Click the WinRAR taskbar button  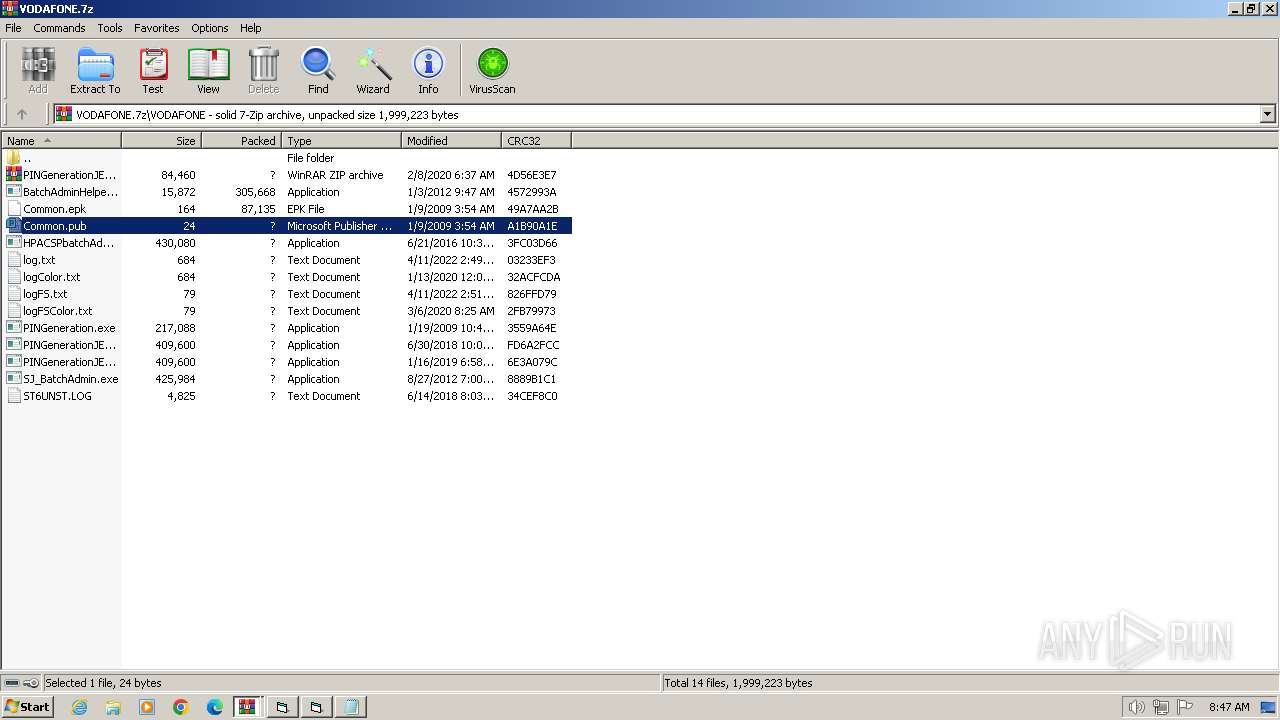pyautogui.click(x=247, y=707)
